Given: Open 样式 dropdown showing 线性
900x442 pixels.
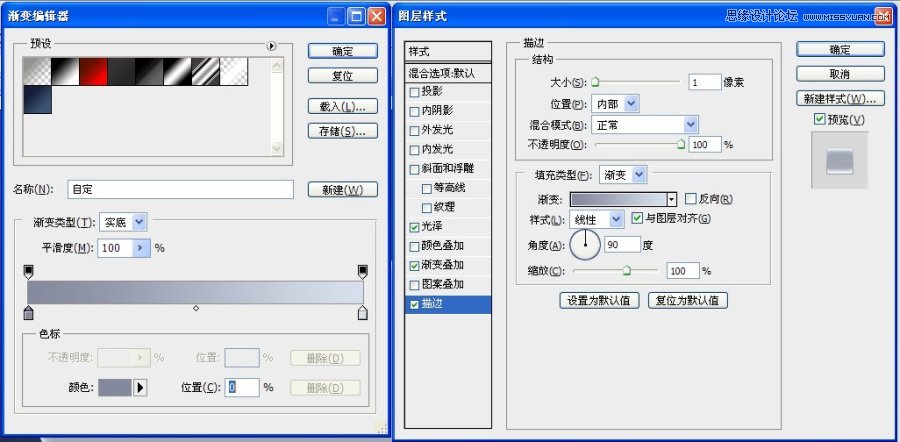Looking at the screenshot, I should (596, 219).
